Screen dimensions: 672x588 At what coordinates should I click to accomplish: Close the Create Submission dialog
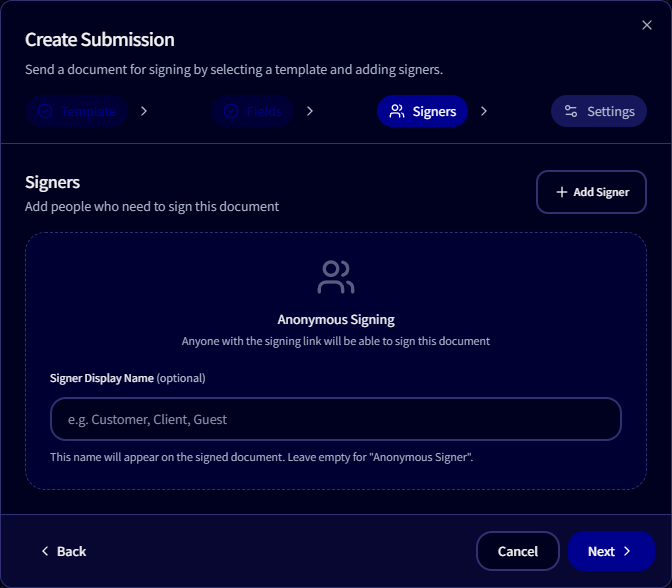pyautogui.click(x=647, y=25)
